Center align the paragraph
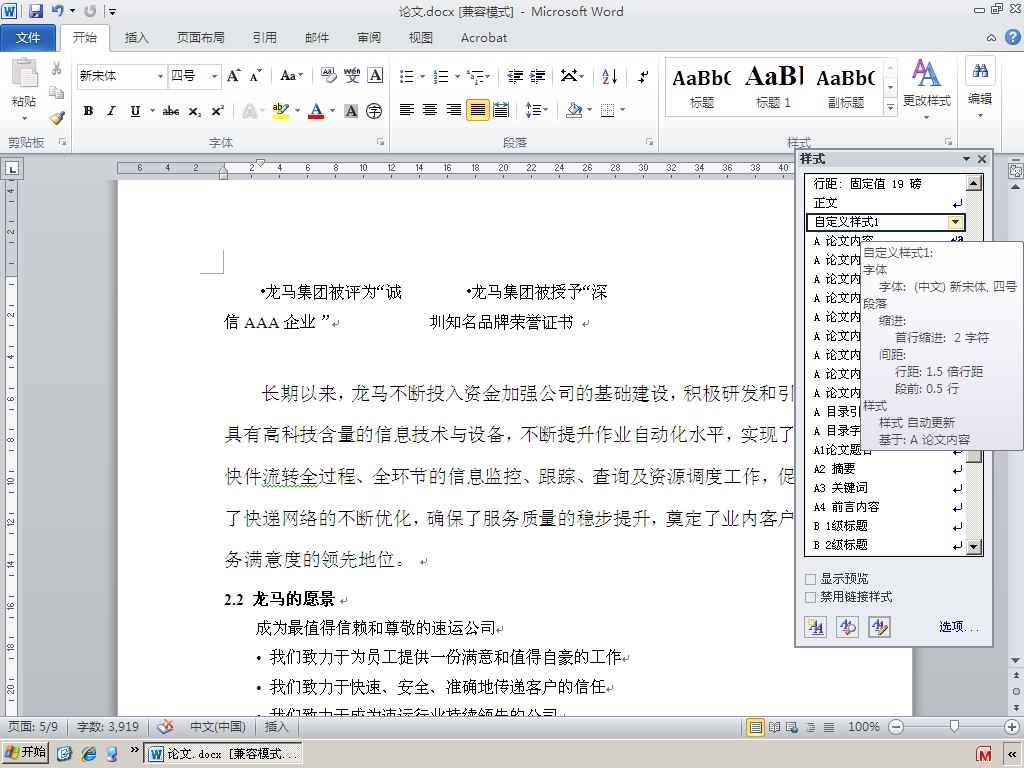 [x=430, y=110]
